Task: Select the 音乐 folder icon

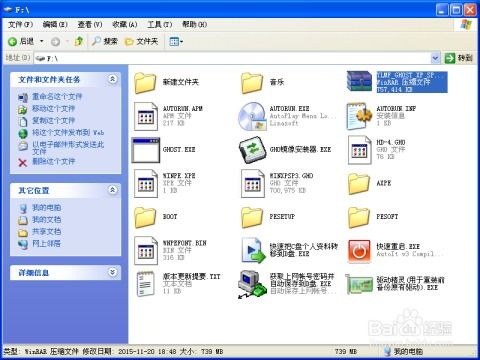Action: tap(252, 83)
